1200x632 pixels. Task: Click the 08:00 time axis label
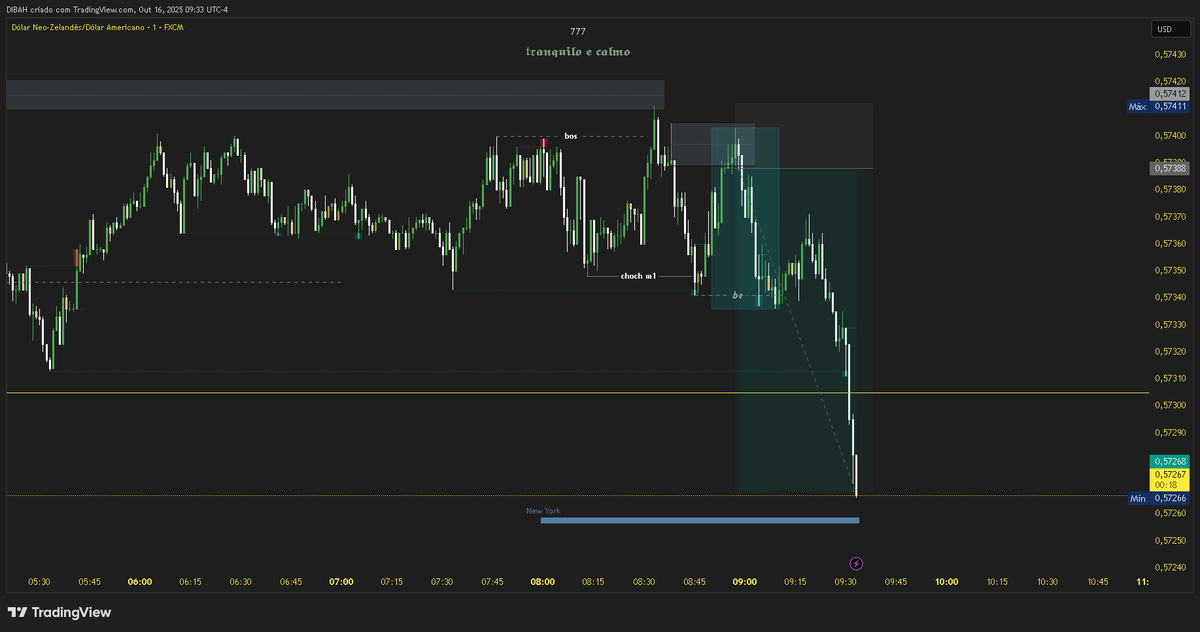(x=543, y=582)
